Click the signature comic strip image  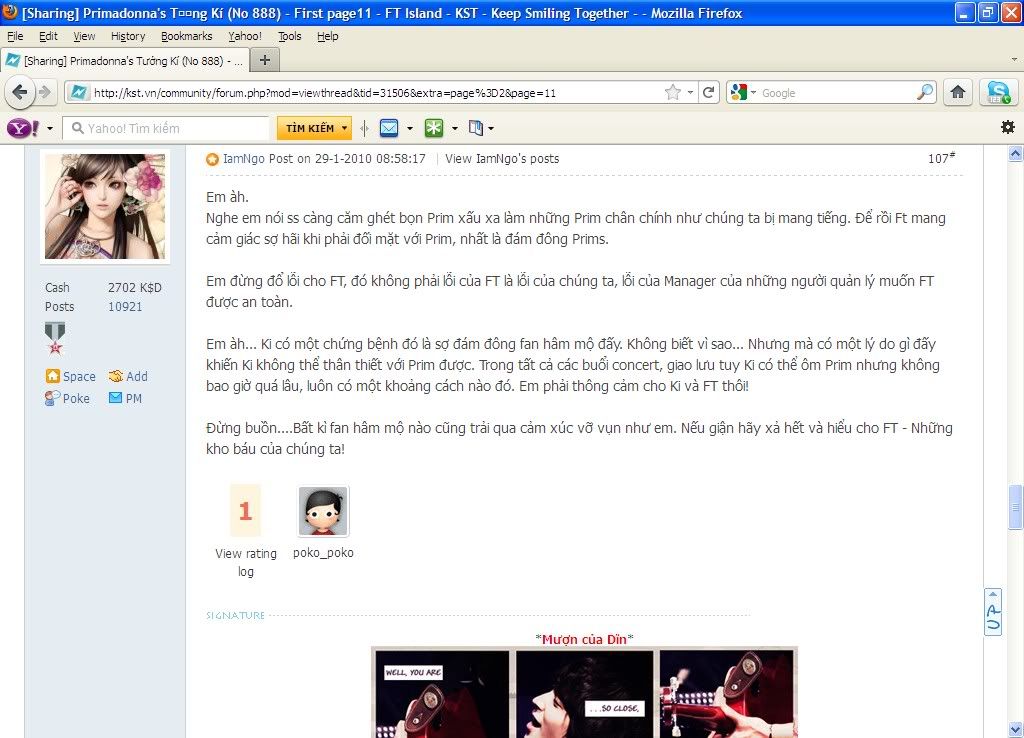coord(584,693)
